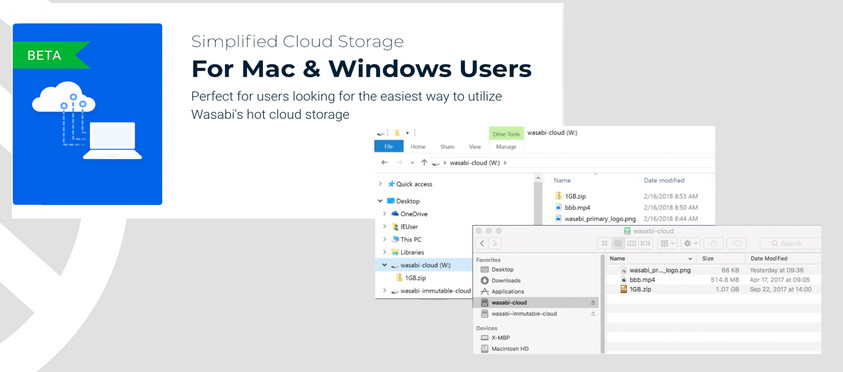
Task: Select wasabi-immutable-cloud in Finder sidebar
Action: click(524, 313)
